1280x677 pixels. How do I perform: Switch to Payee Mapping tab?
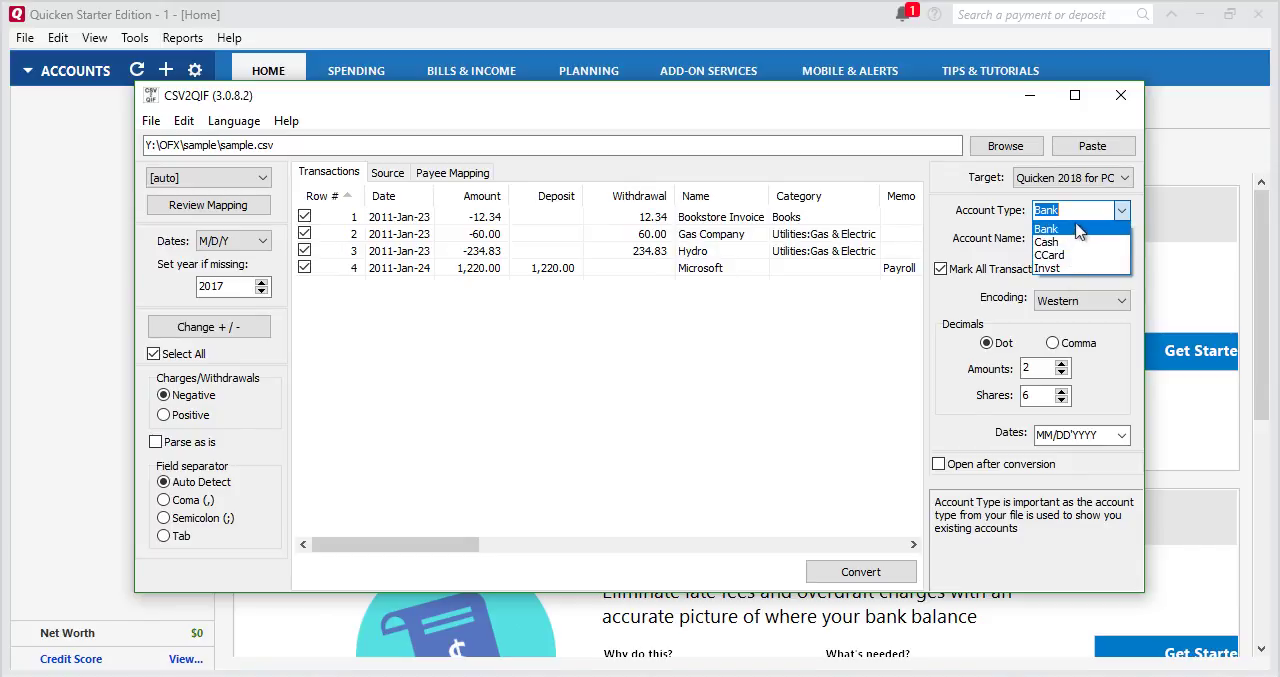click(x=452, y=173)
